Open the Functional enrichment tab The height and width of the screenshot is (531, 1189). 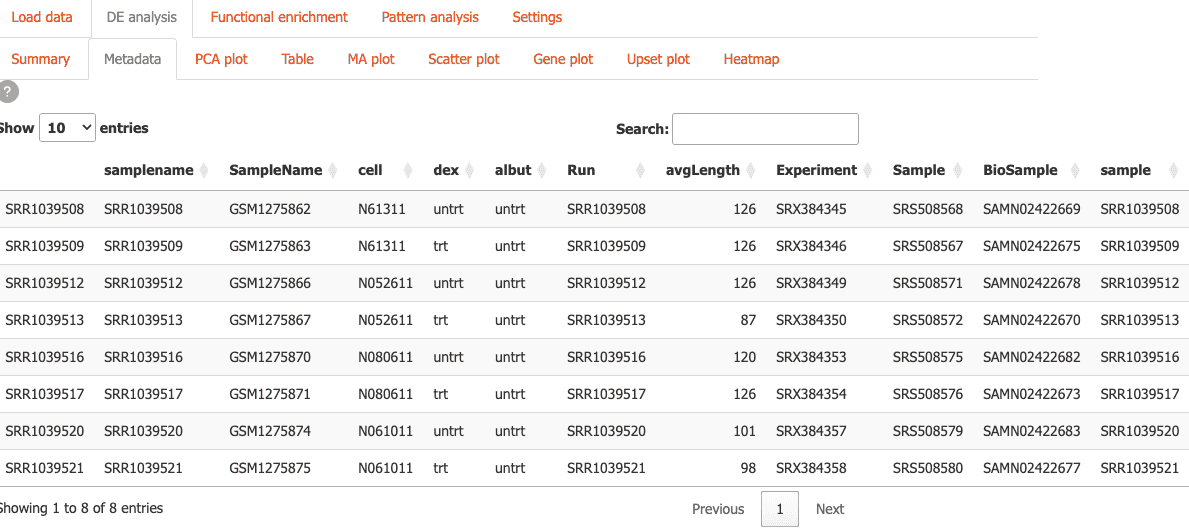(x=279, y=17)
